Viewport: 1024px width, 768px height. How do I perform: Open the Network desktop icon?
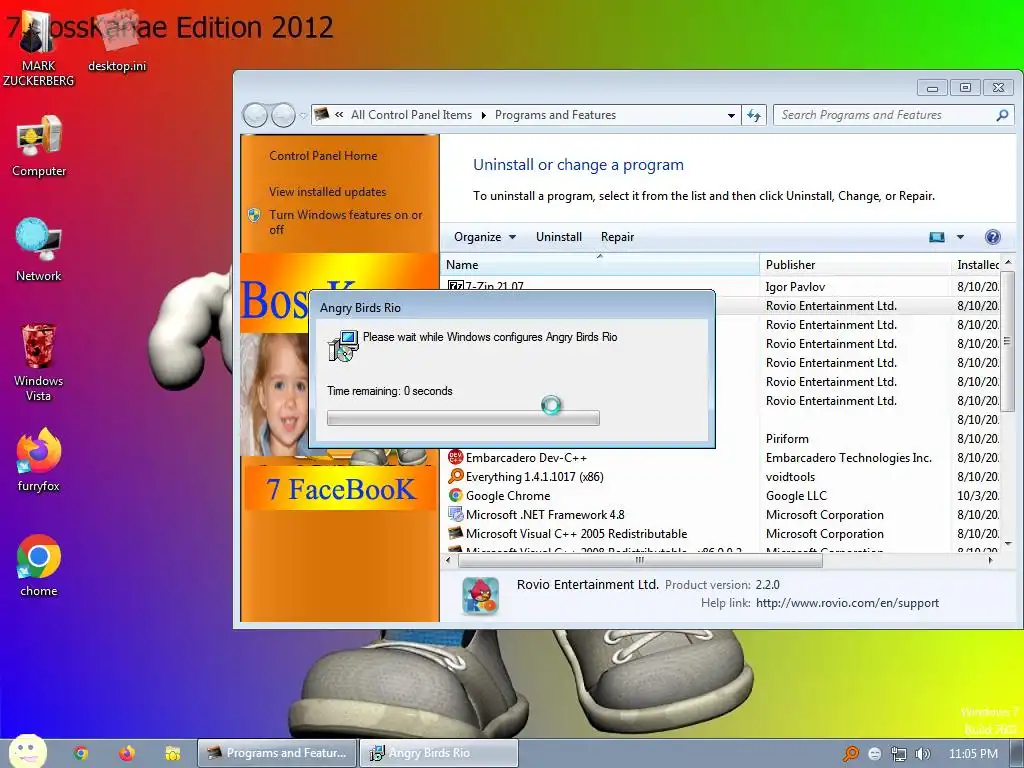click(39, 249)
